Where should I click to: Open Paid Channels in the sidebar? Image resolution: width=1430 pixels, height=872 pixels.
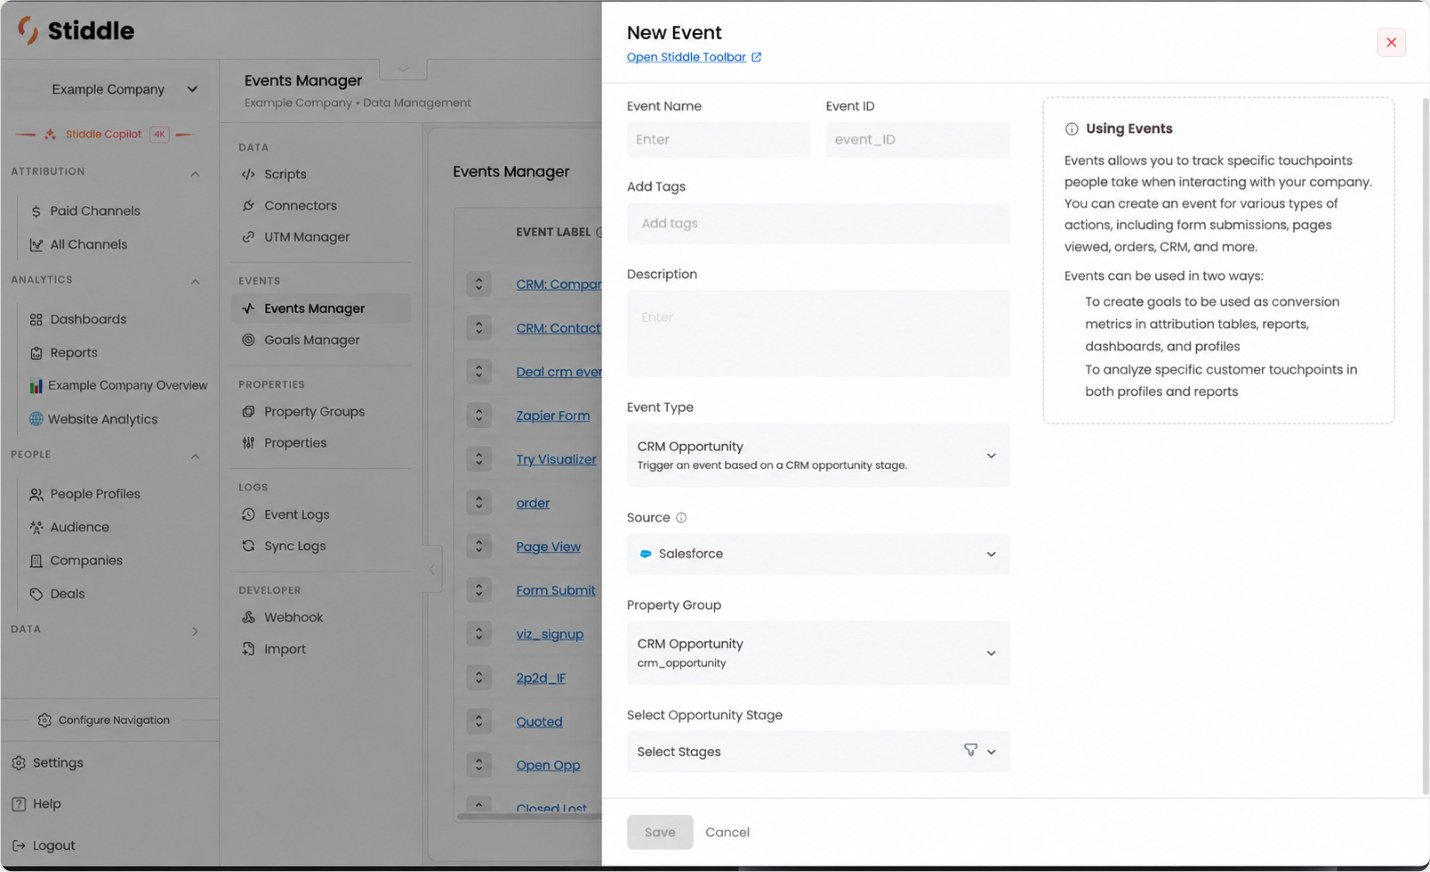point(95,211)
